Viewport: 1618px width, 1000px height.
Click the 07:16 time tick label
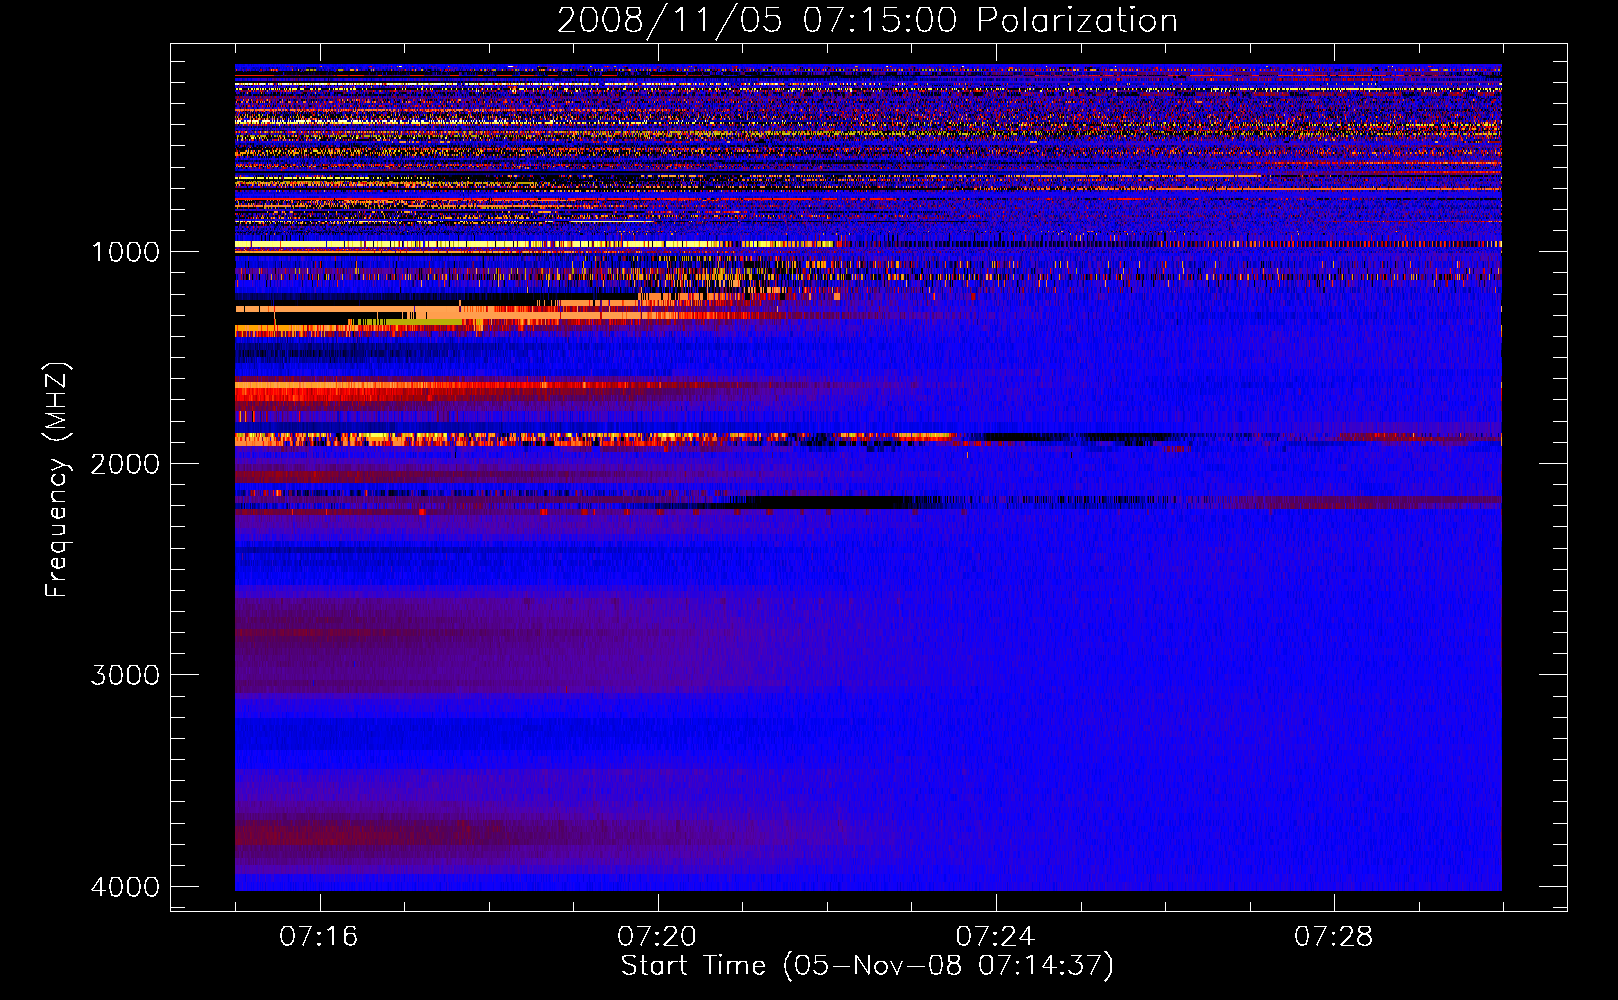[x=319, y=937]
